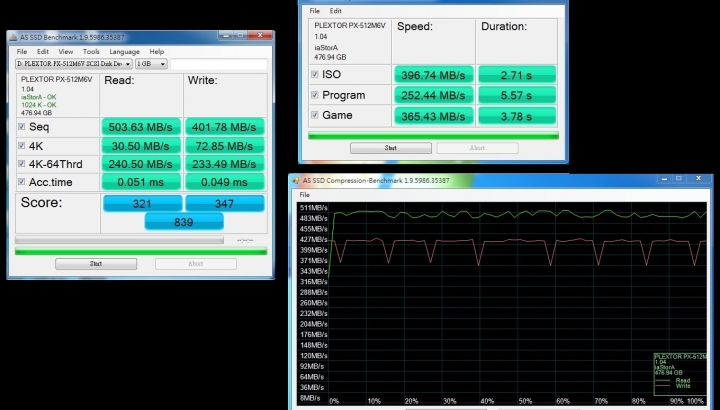Click the Read legend entry in compression graph
720x410 pixels.
[x=682, y=380]
